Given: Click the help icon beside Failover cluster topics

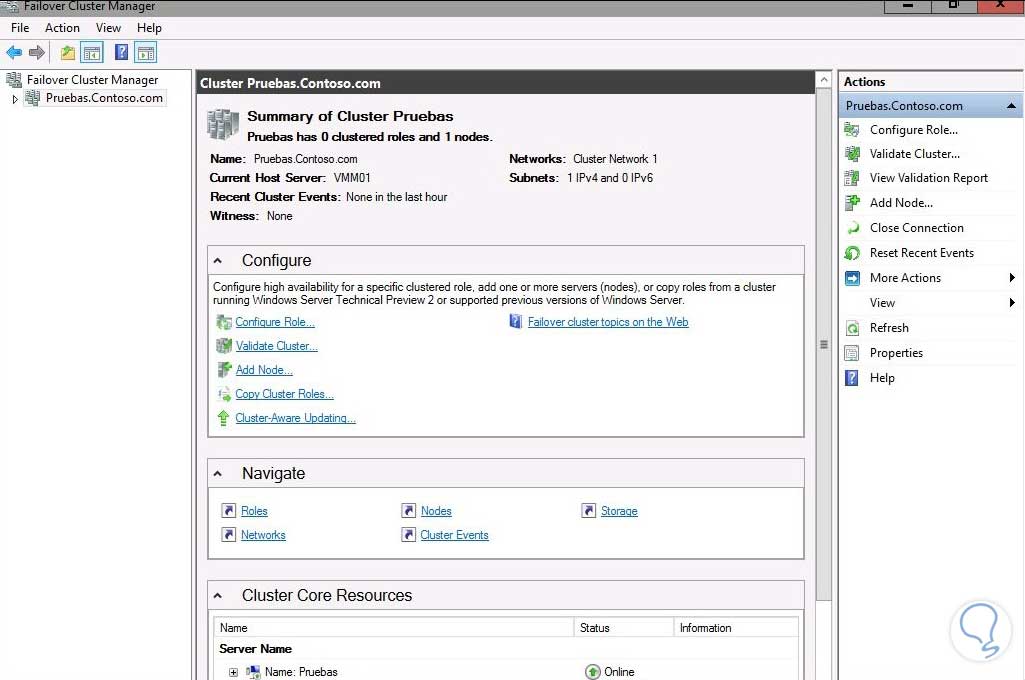Looking at the screenshot, I should [516, 322].
